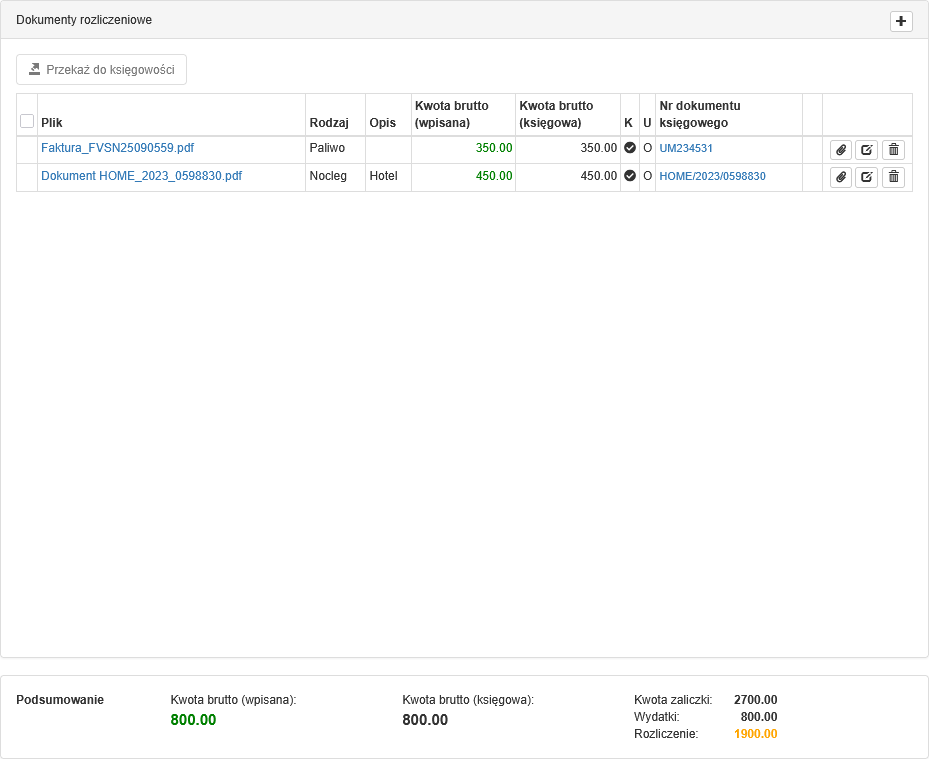Click the U circle in the Paliwo row
929x759 pixels.
(647, 148)
